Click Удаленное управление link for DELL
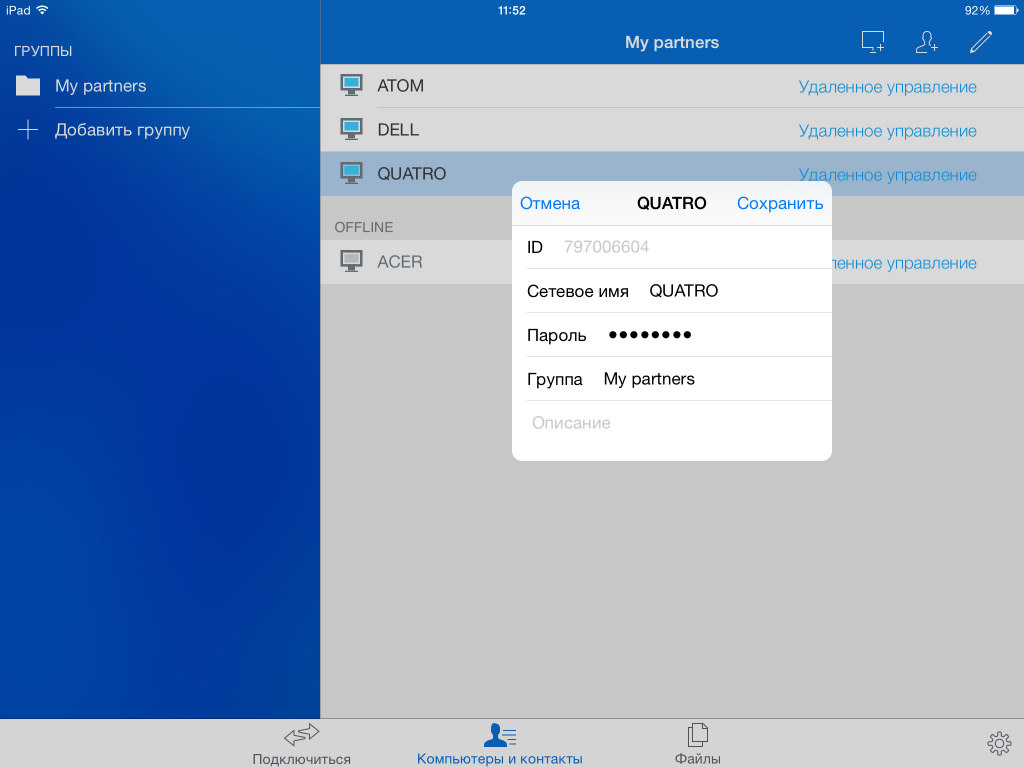 [x=887, y=131]
